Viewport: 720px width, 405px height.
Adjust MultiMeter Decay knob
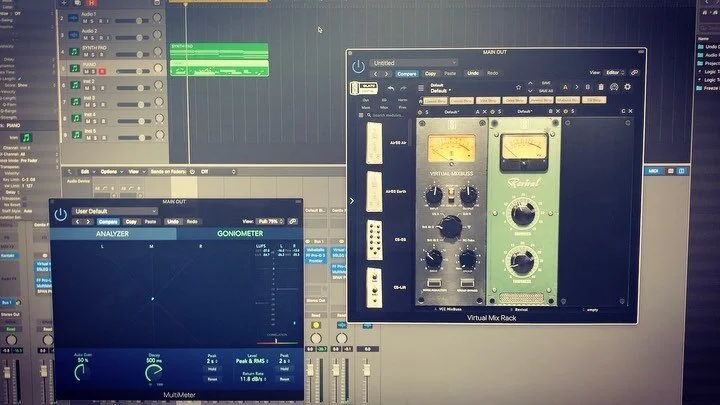pyautogui.click(x=153, y=372)
